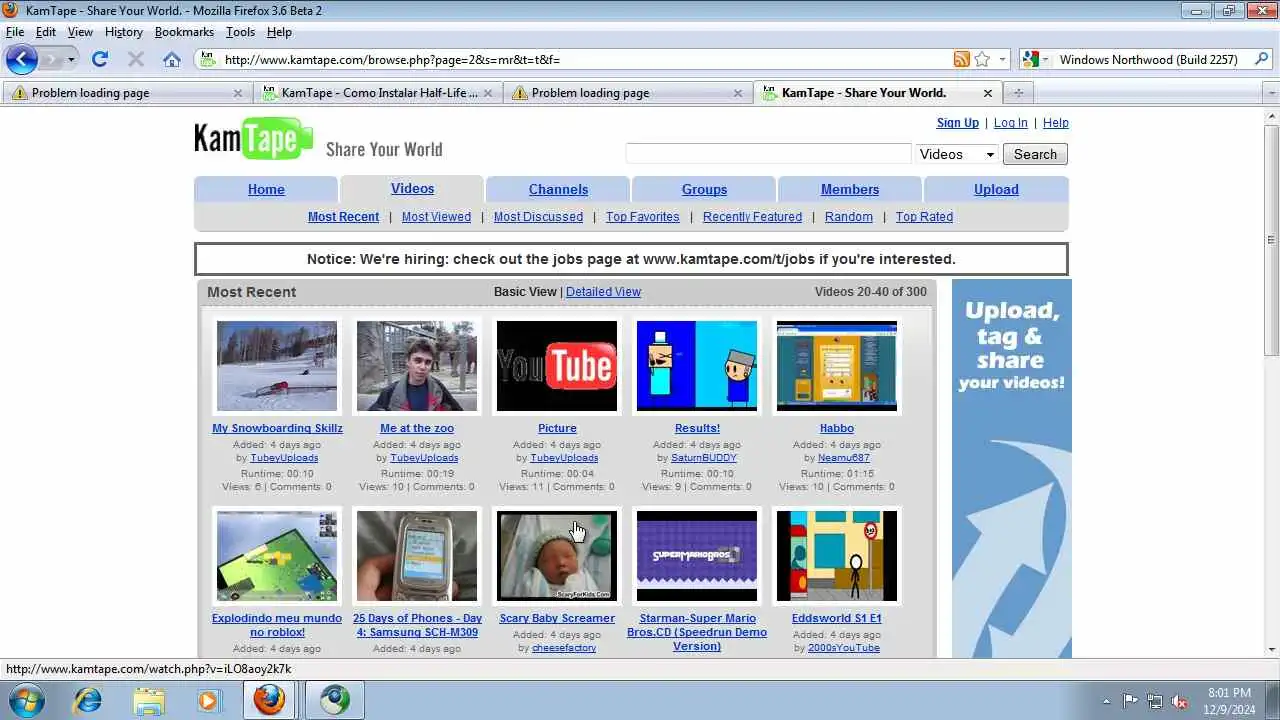The width and height of the screenshot is (1280, 720).
Task: Open a new tab with the plus button
Action: point(1018,93)
